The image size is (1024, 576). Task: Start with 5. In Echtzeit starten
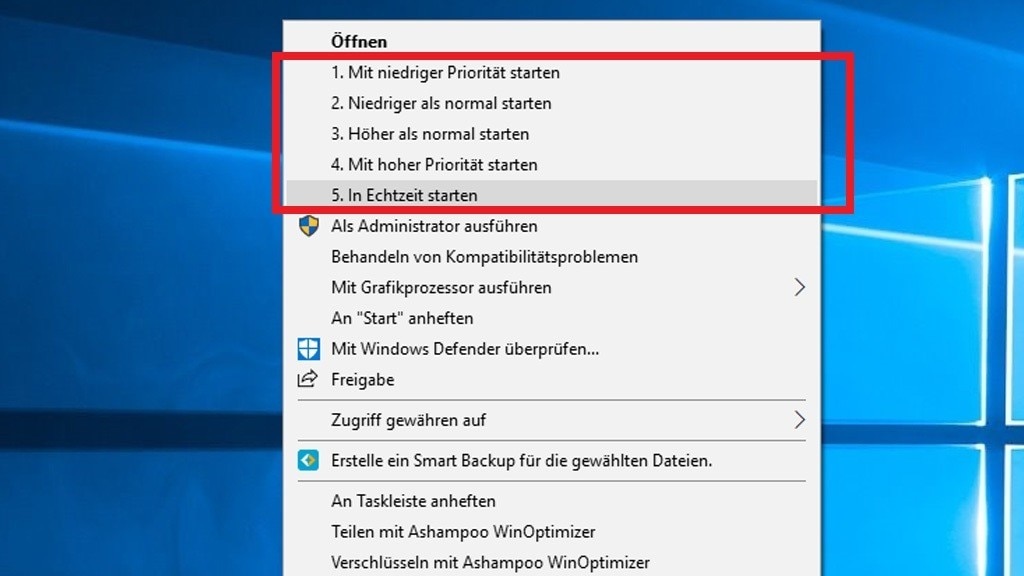(405, 195)
